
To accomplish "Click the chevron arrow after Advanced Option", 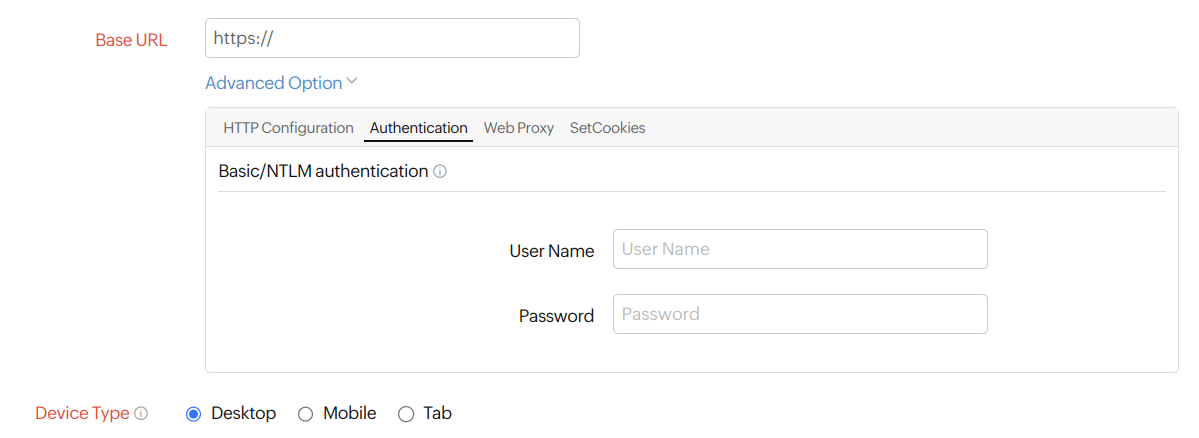I will 352,82.
